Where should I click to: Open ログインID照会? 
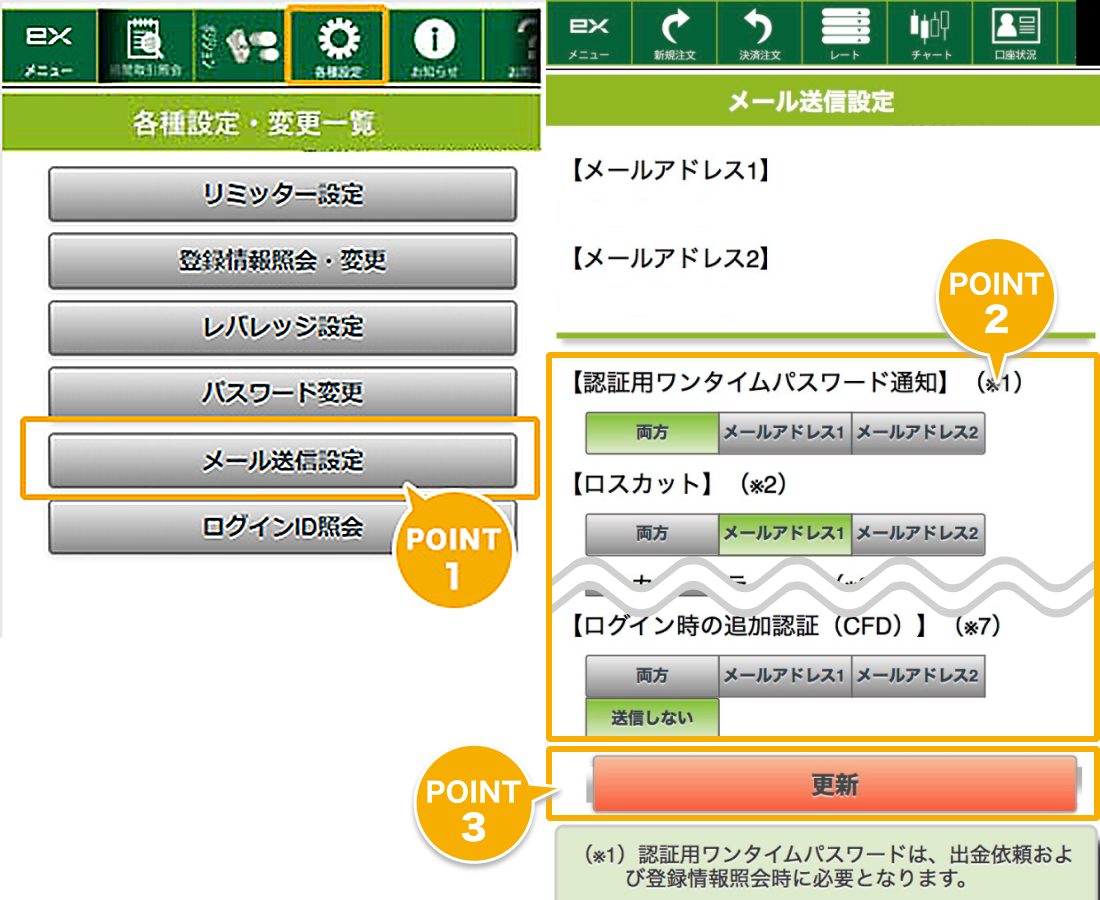pos(281,527)
